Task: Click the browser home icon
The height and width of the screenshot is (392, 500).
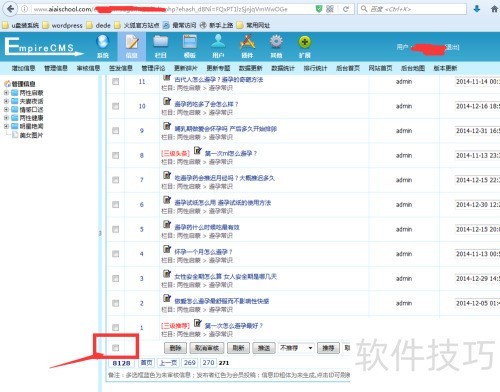Action: coord(495,9)
